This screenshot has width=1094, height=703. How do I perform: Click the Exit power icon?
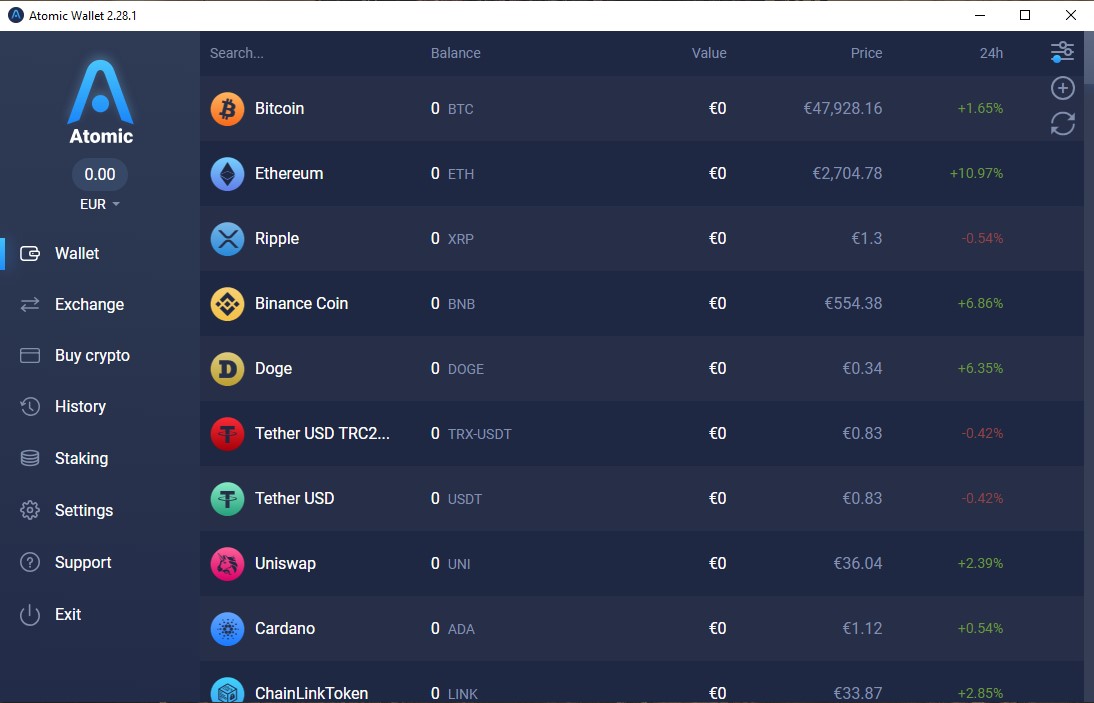coord(30,614)
